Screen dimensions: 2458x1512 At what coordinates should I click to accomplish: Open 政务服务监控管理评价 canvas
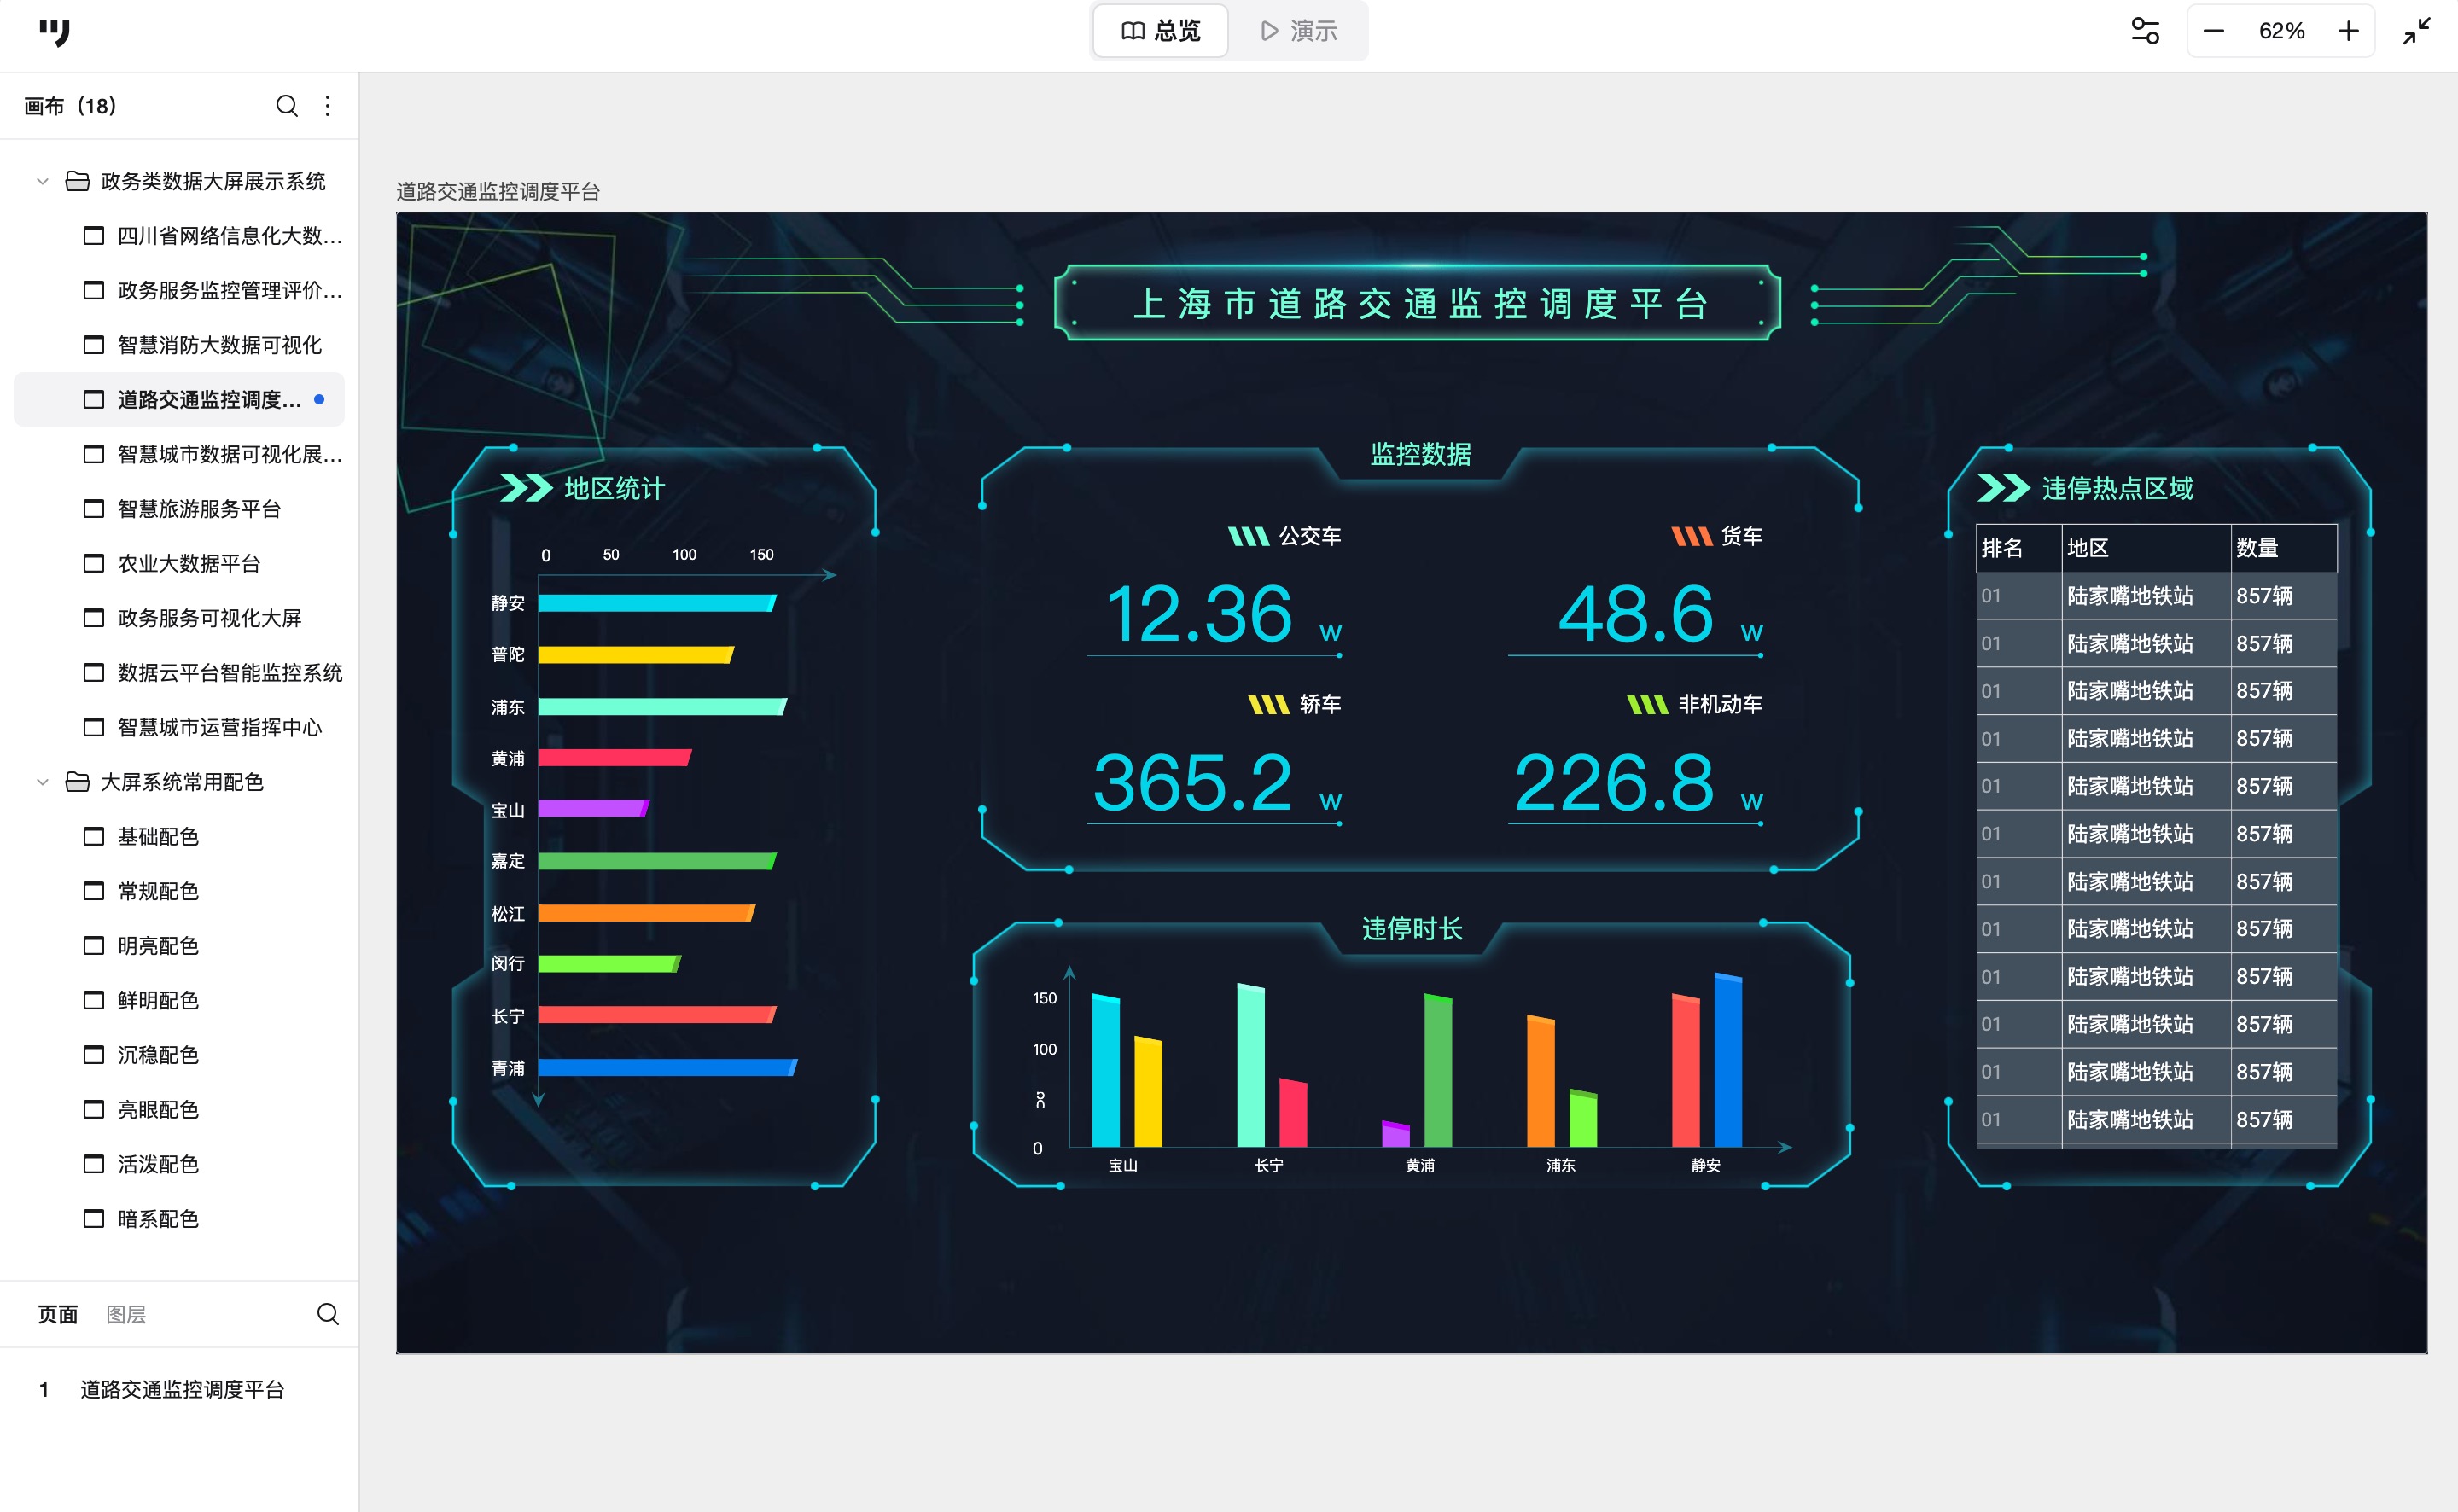(x=180, y=290)
